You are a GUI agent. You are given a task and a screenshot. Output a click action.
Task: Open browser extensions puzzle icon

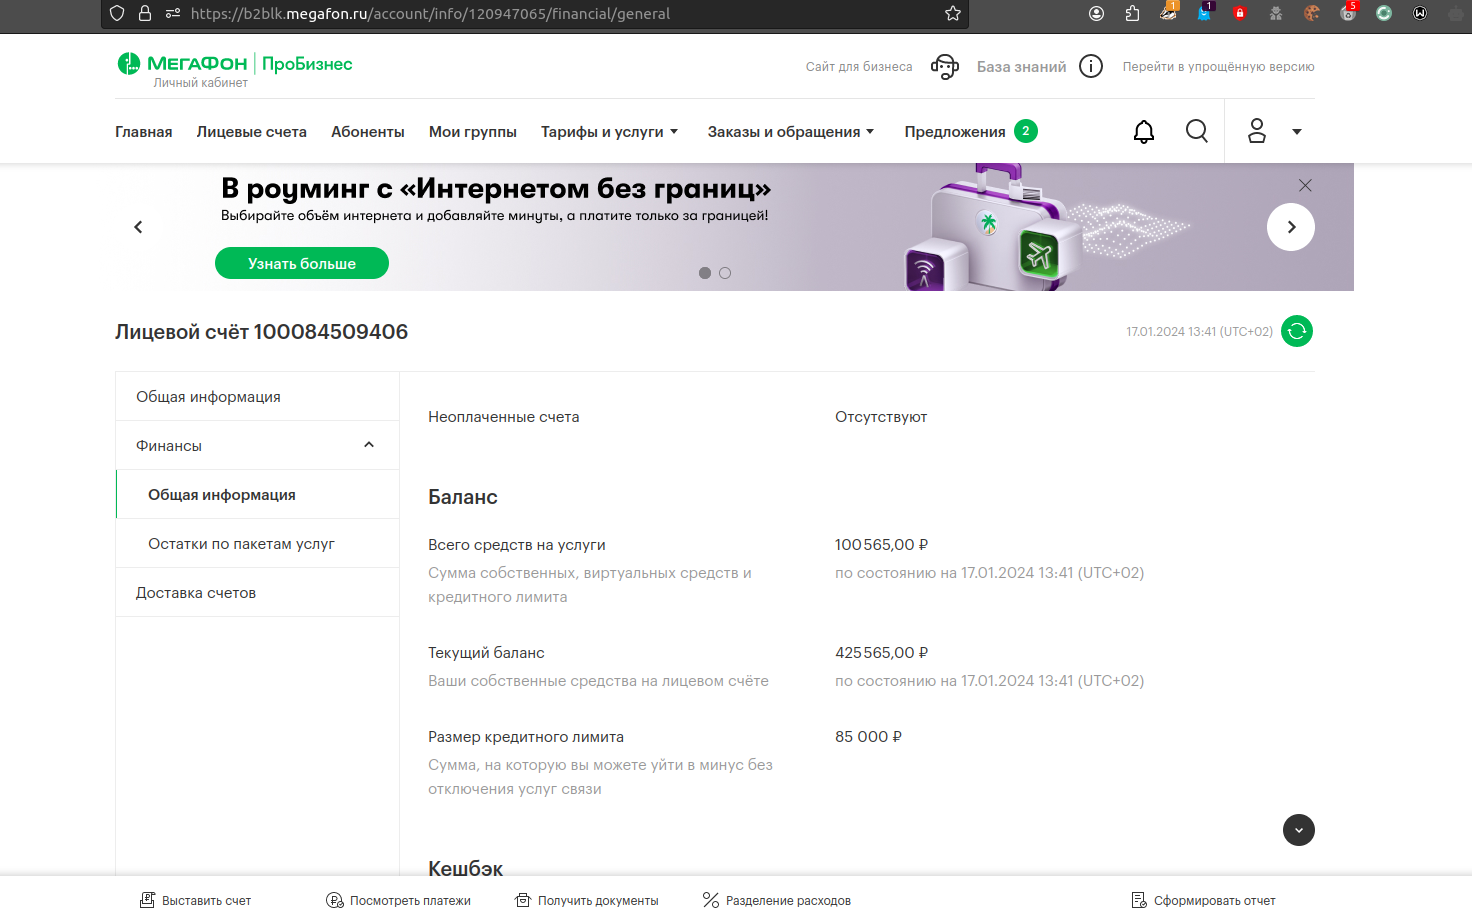tap(1132, 14)
